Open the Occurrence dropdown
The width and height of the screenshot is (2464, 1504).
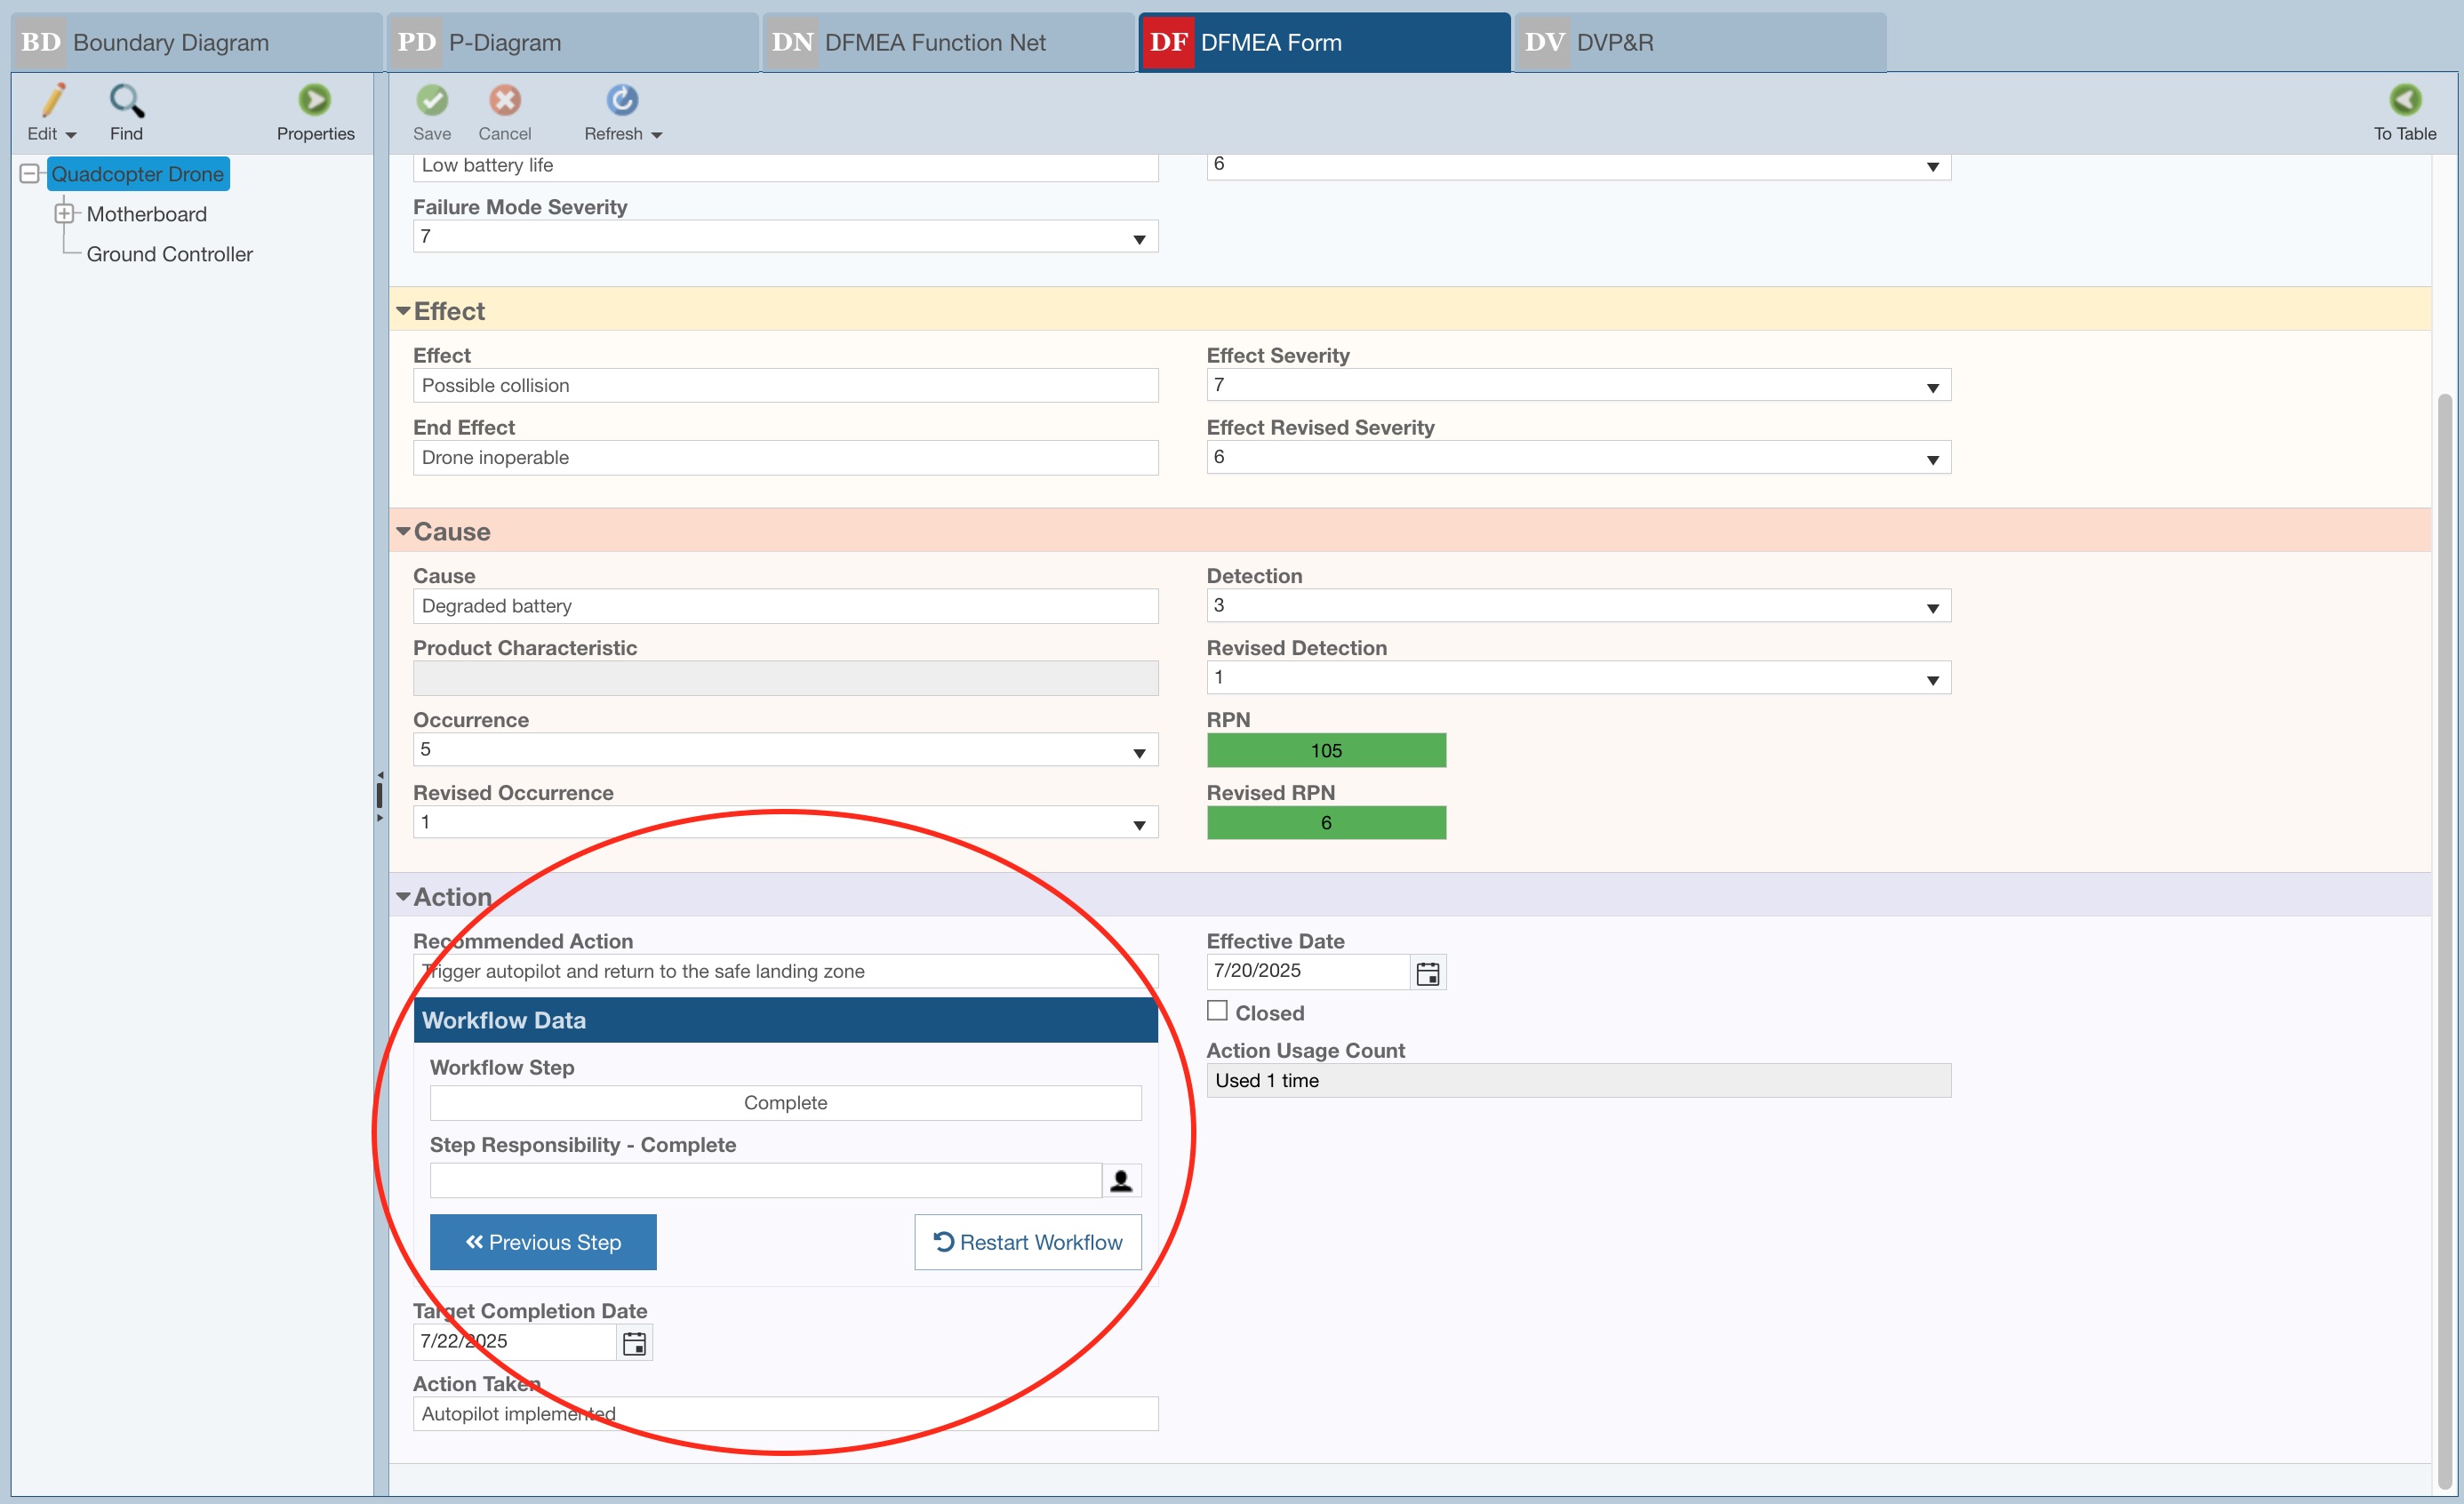click(1138, 749)
